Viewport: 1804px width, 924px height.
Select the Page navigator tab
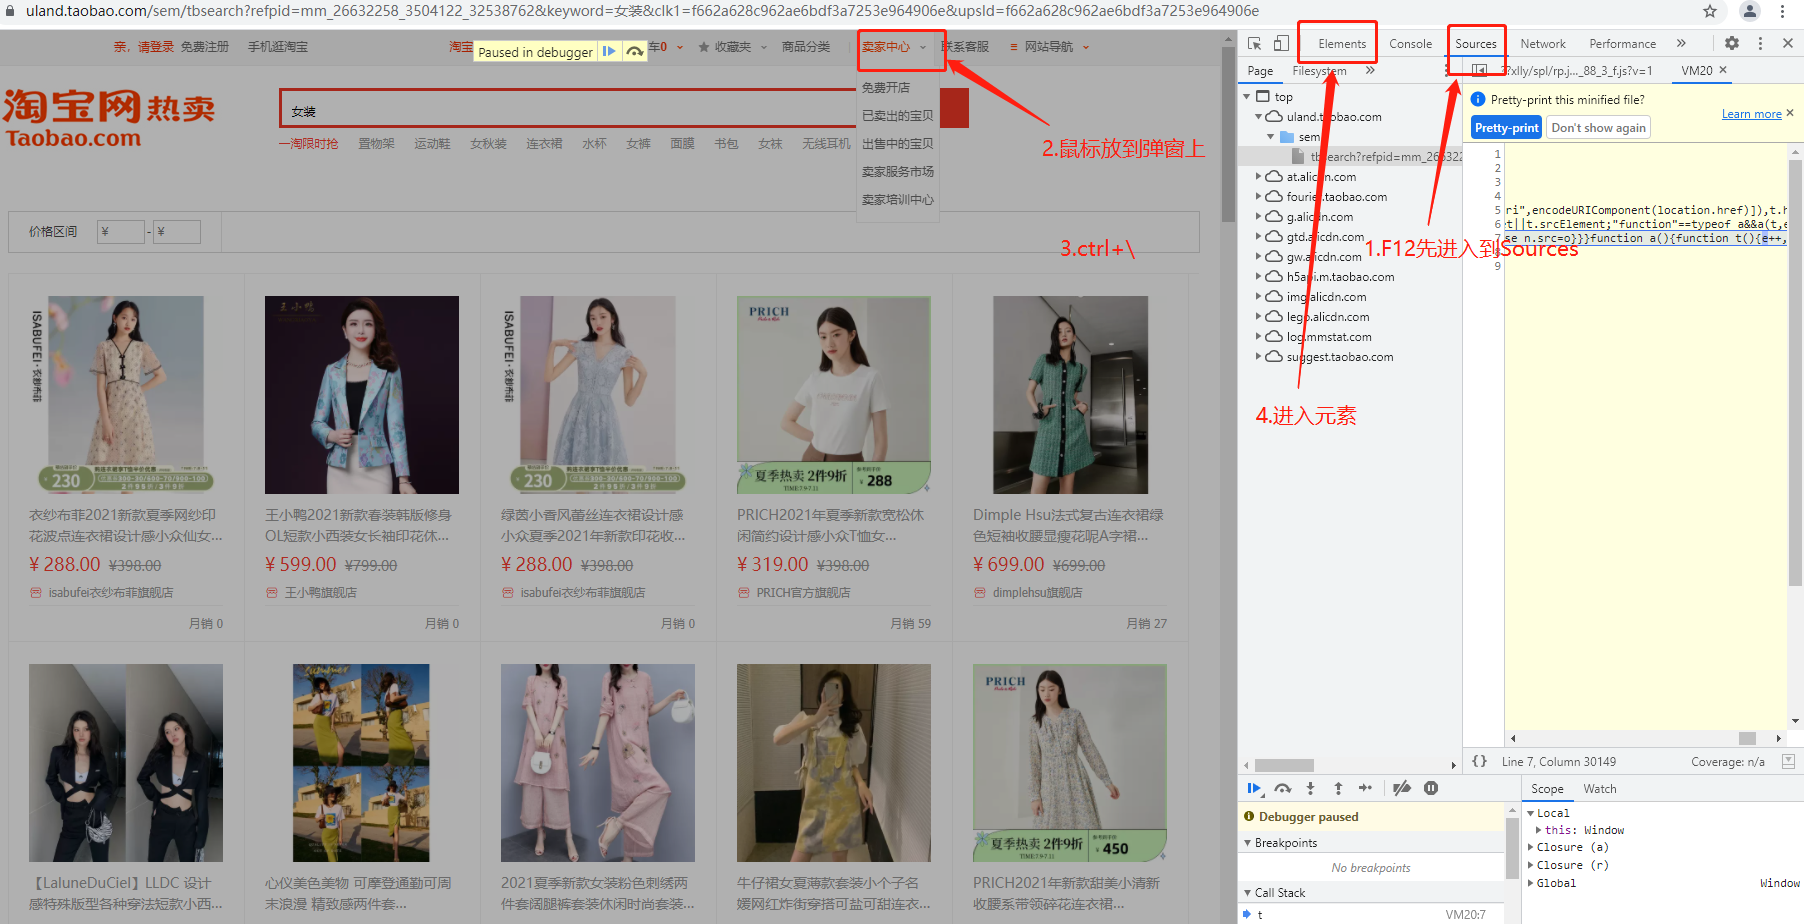(1260, 71)
